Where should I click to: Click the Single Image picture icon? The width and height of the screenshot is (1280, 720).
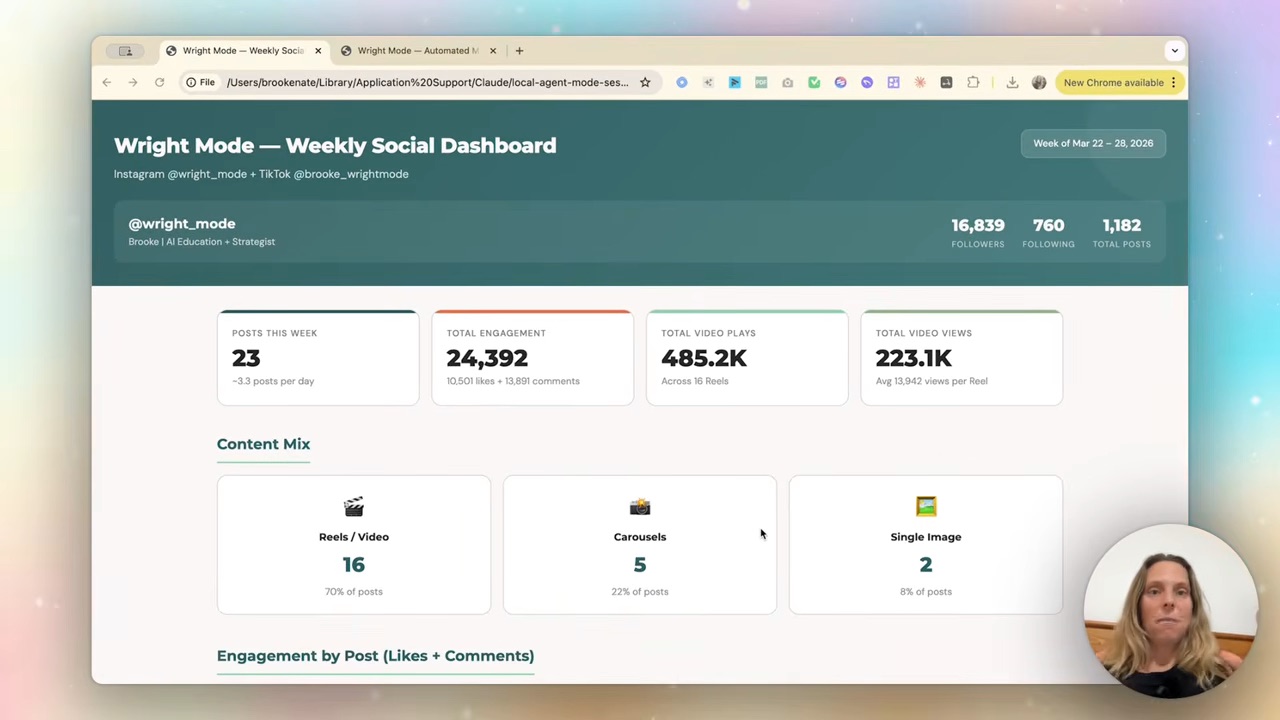point(926,507)
